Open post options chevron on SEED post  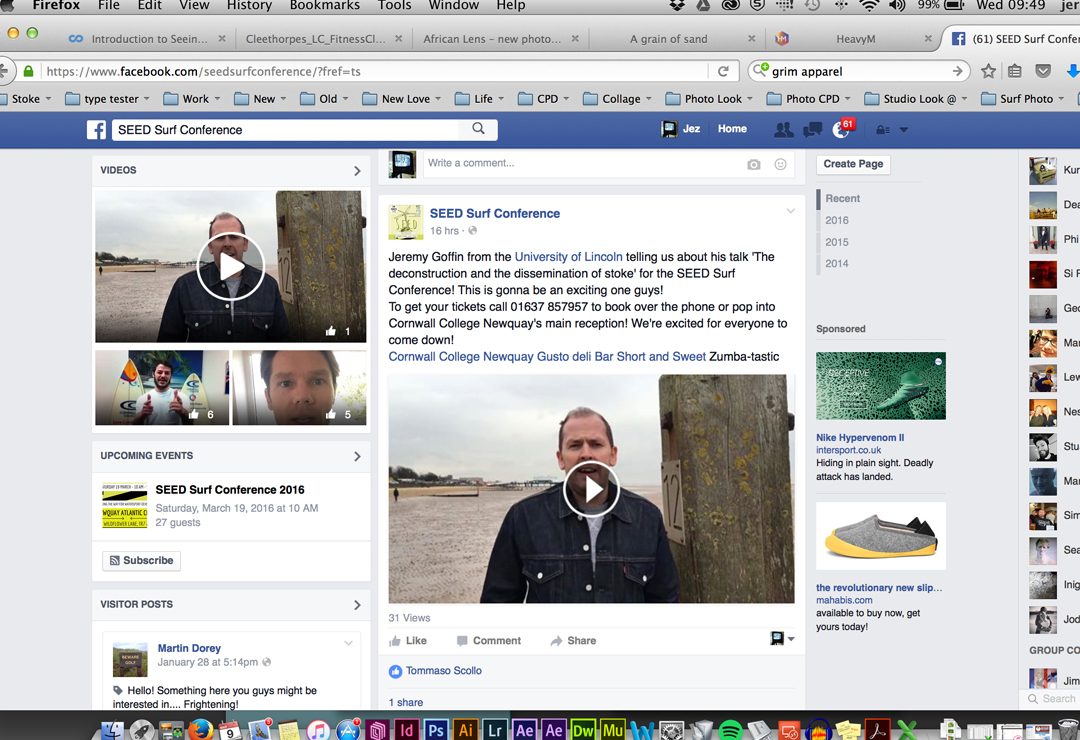pyautogui.click(x=790, y=212)
